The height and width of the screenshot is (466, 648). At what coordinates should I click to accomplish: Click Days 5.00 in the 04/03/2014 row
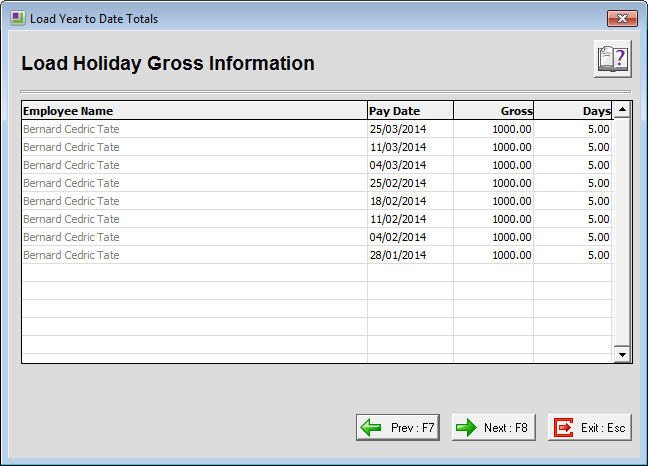[573, 165]
